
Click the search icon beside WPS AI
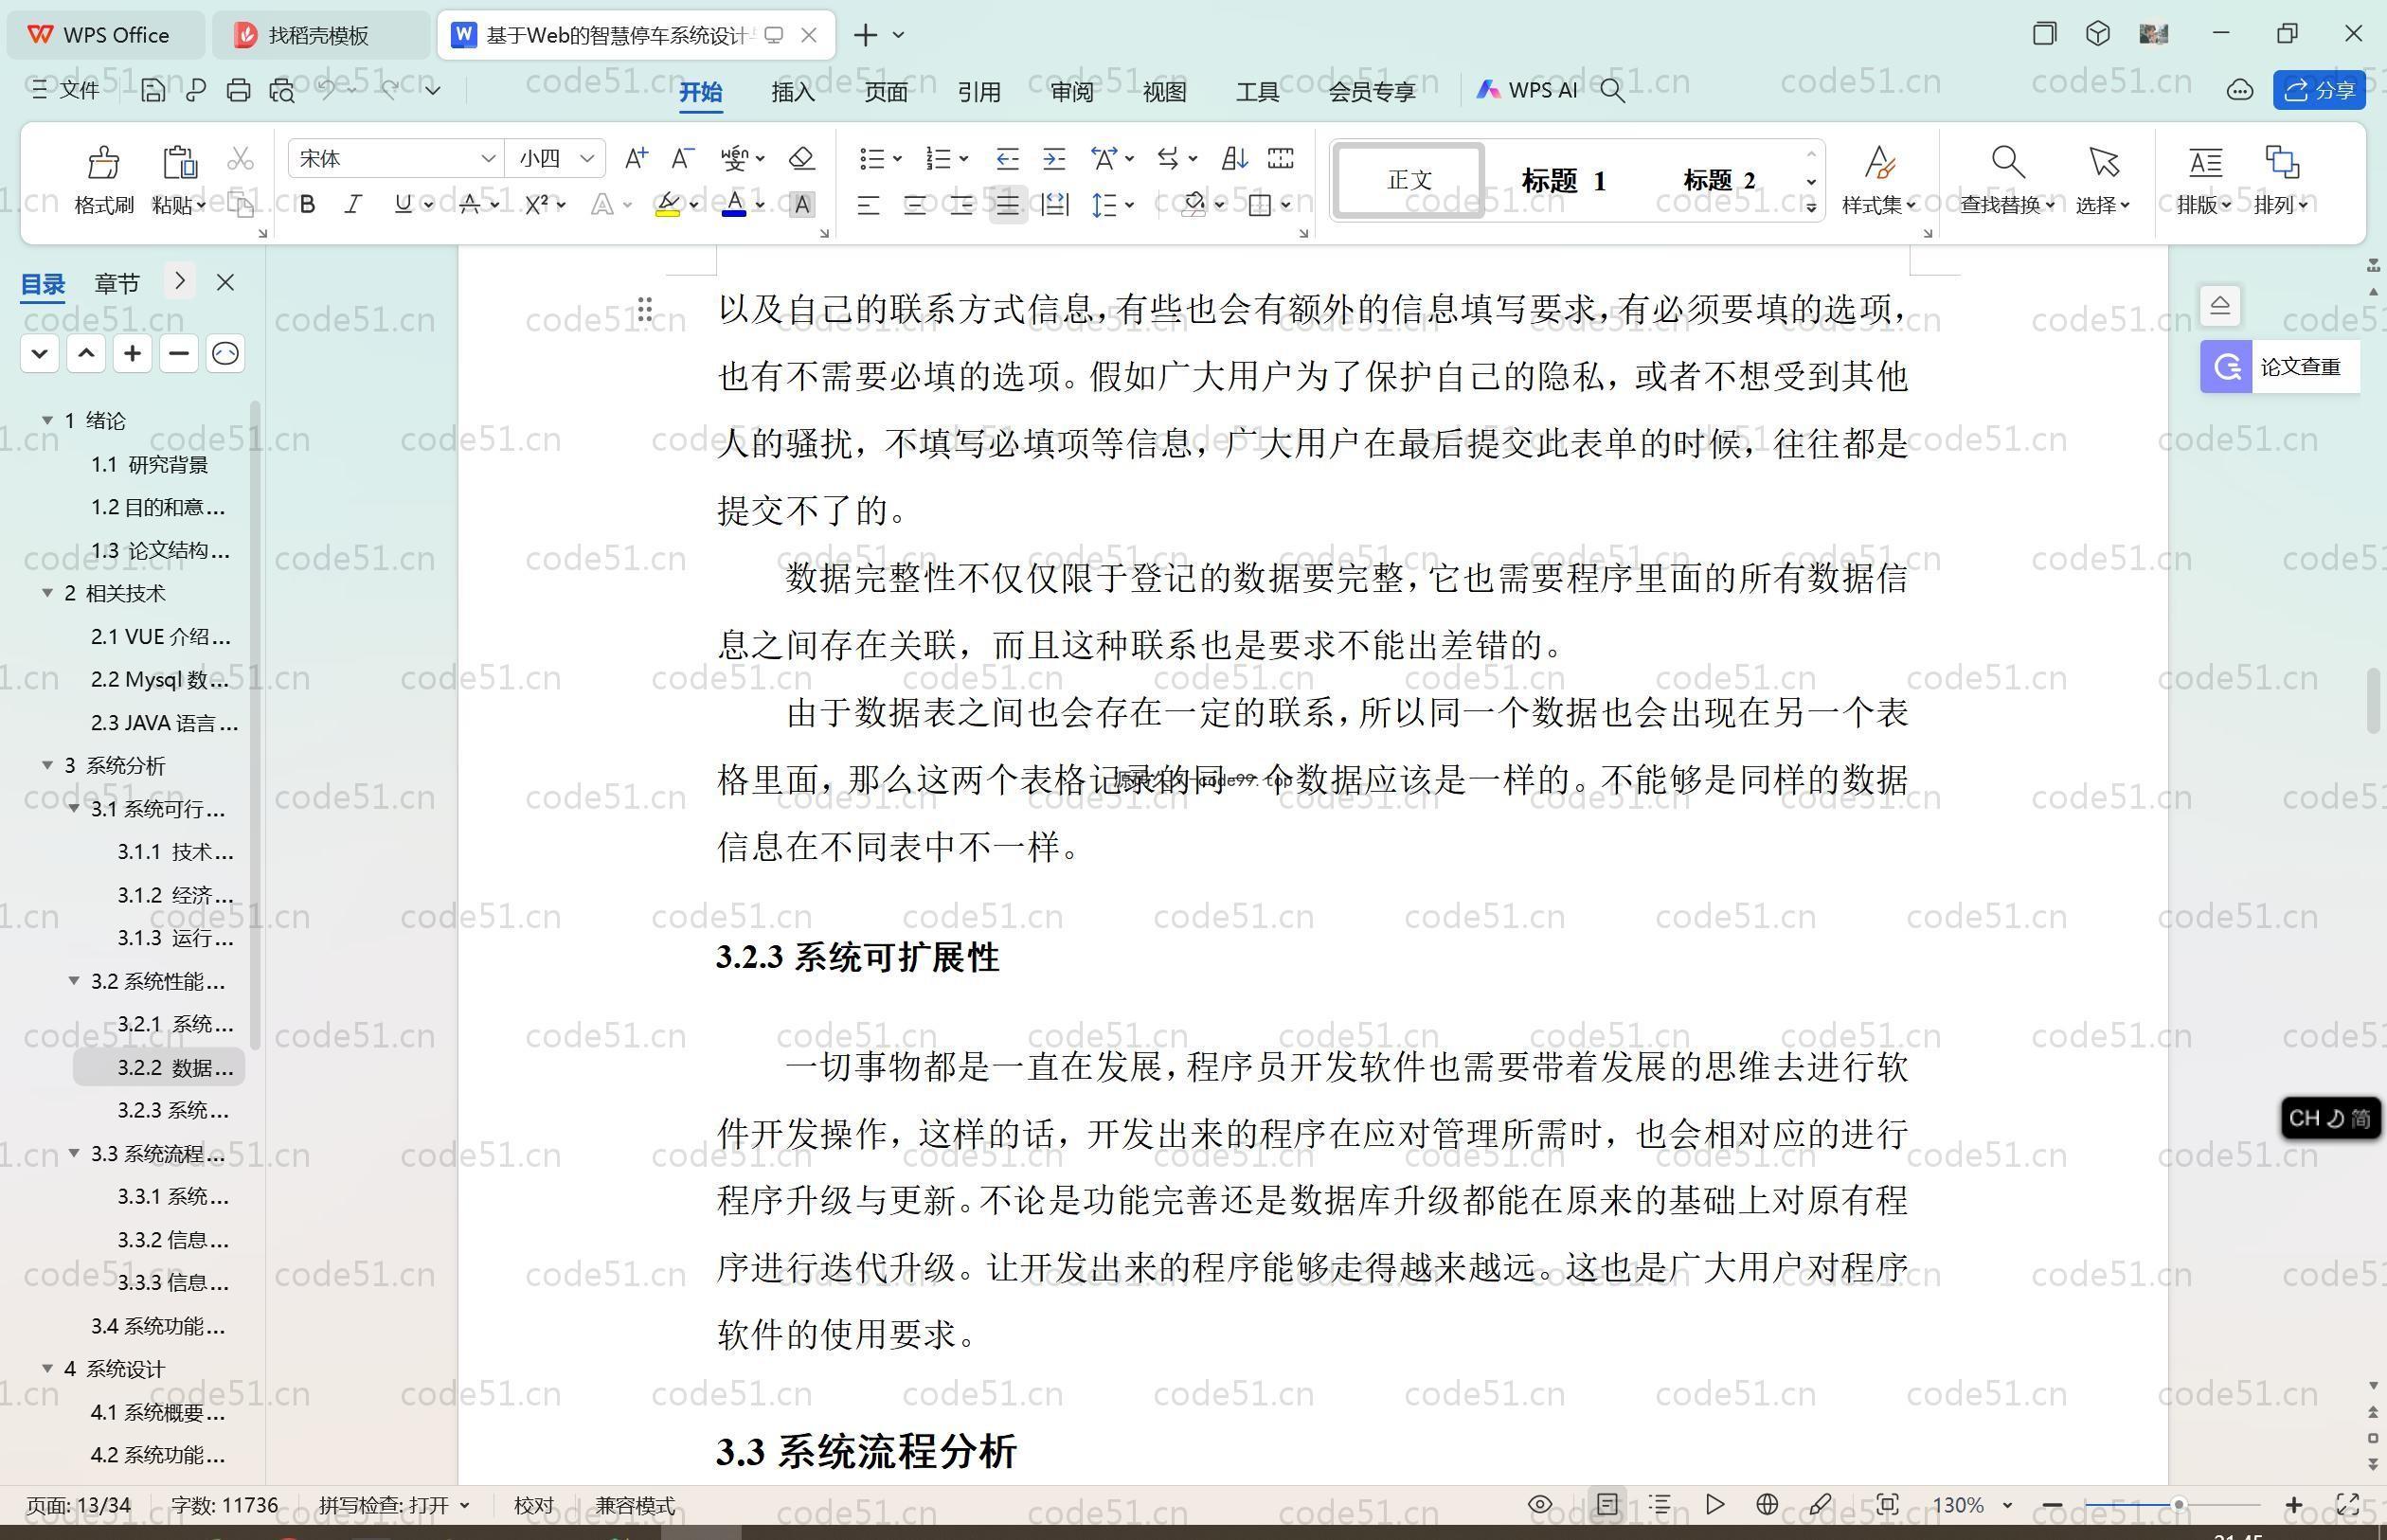point(1612,90)
